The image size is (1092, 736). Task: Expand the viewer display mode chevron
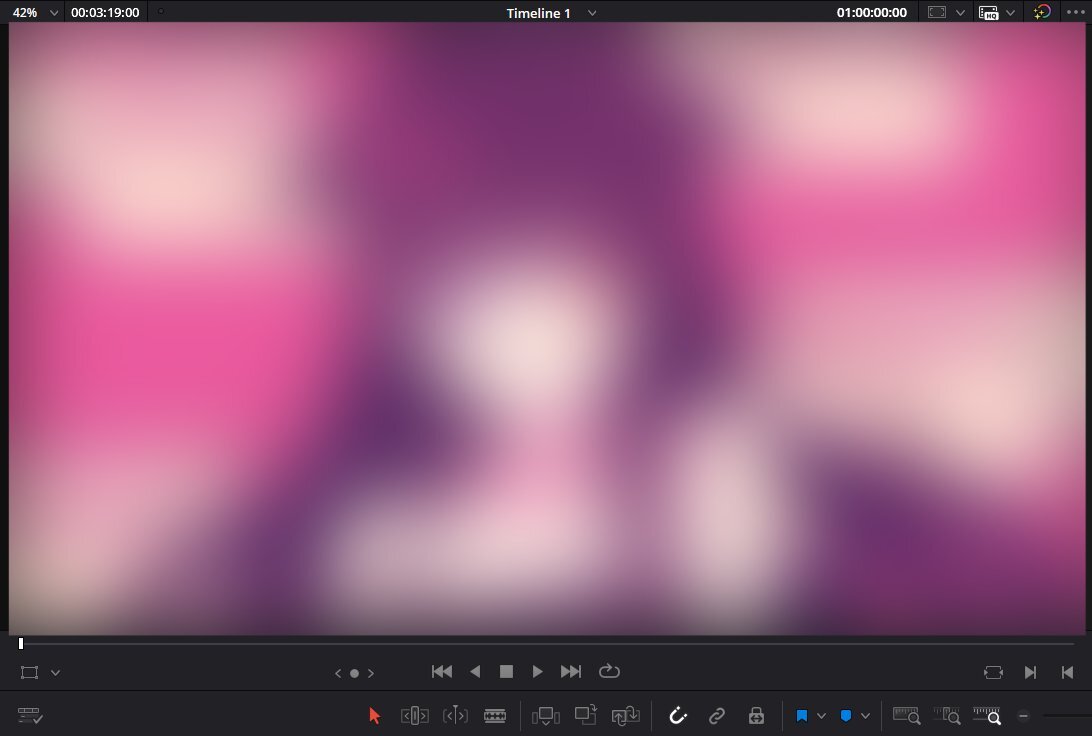(960, 13)
